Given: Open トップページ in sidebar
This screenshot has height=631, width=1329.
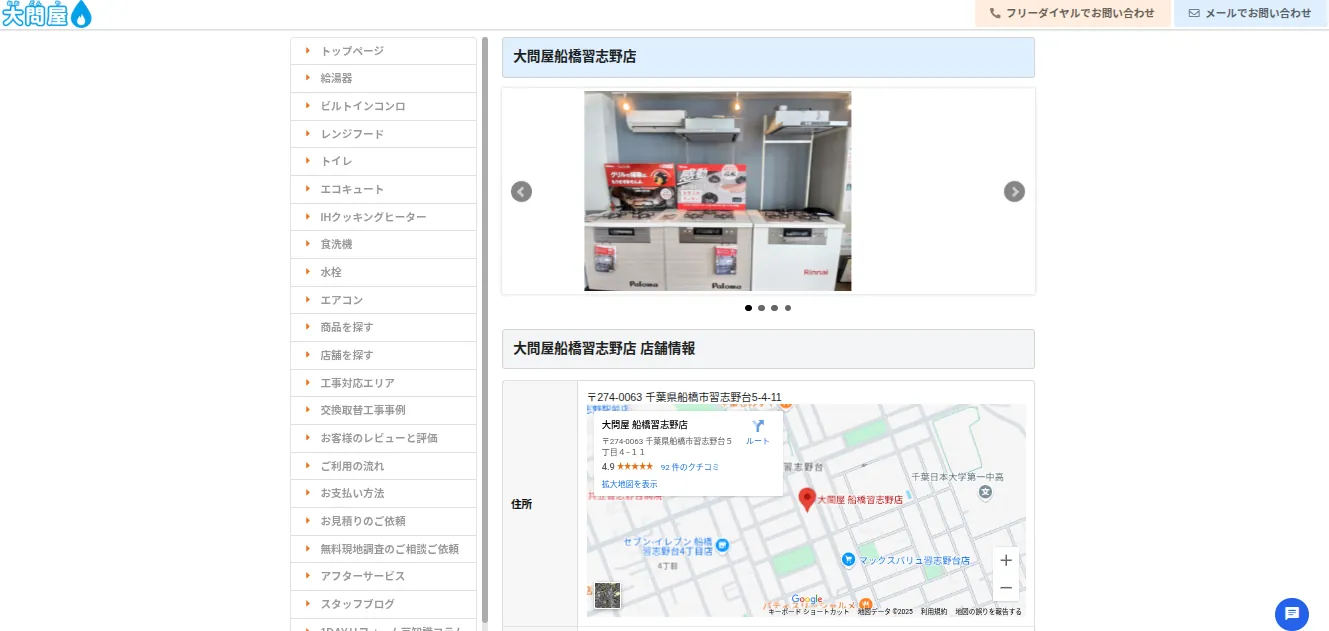Looking at the screenshot, I should coord(383,51).
